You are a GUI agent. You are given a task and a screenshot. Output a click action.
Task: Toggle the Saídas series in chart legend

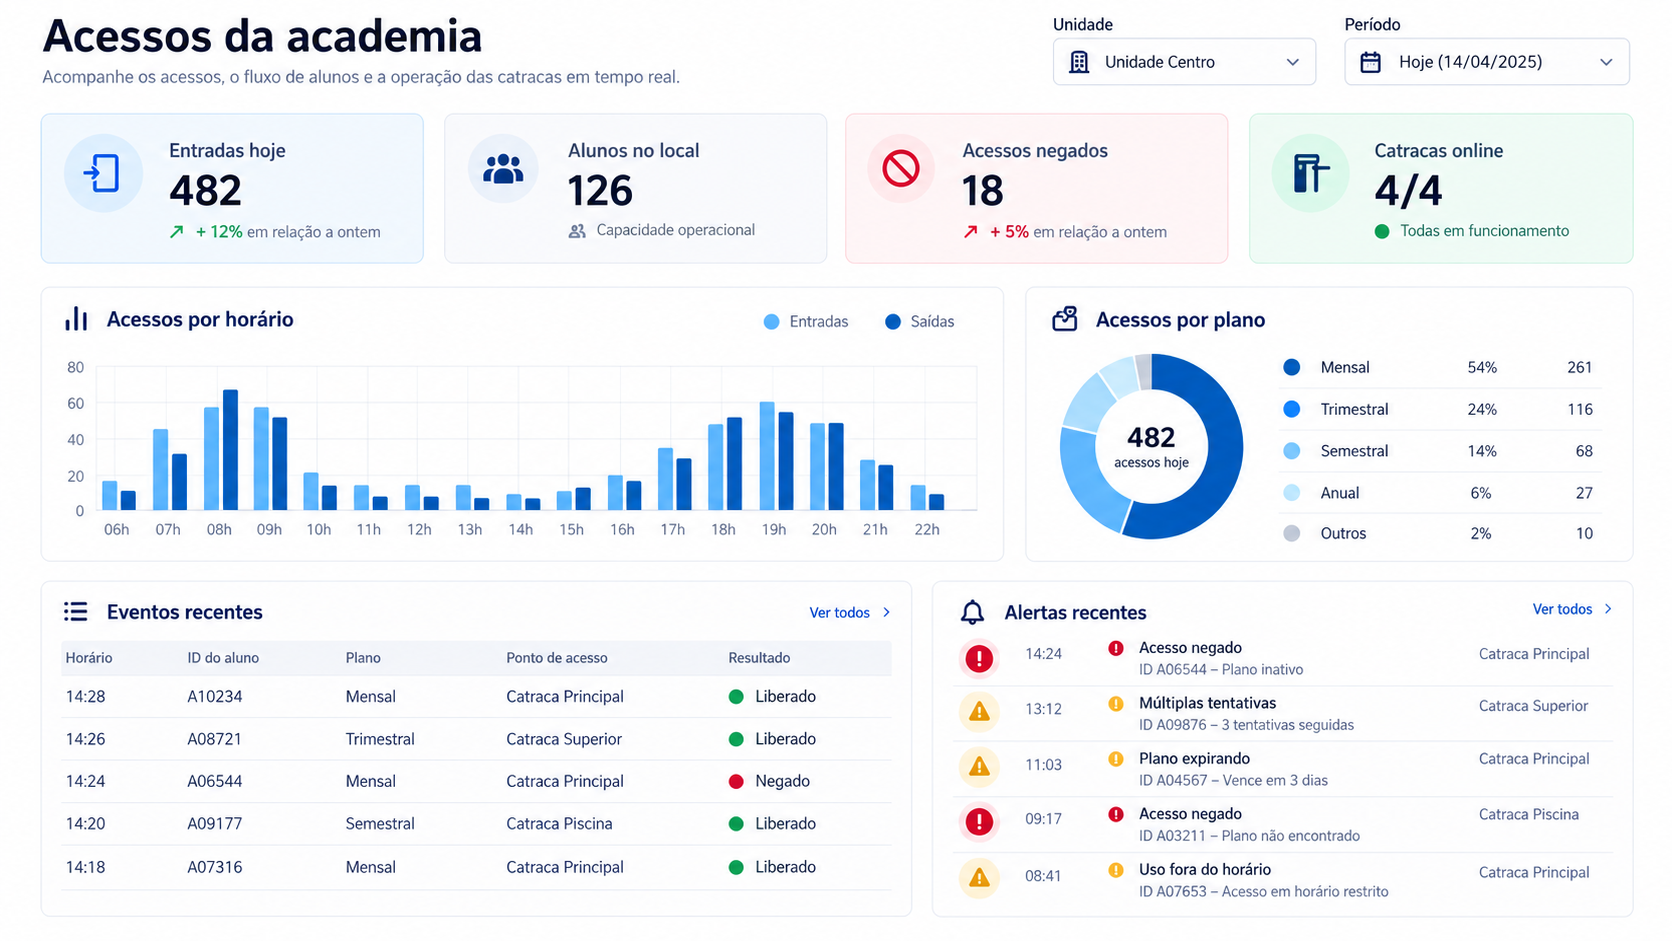coord(920,322)
